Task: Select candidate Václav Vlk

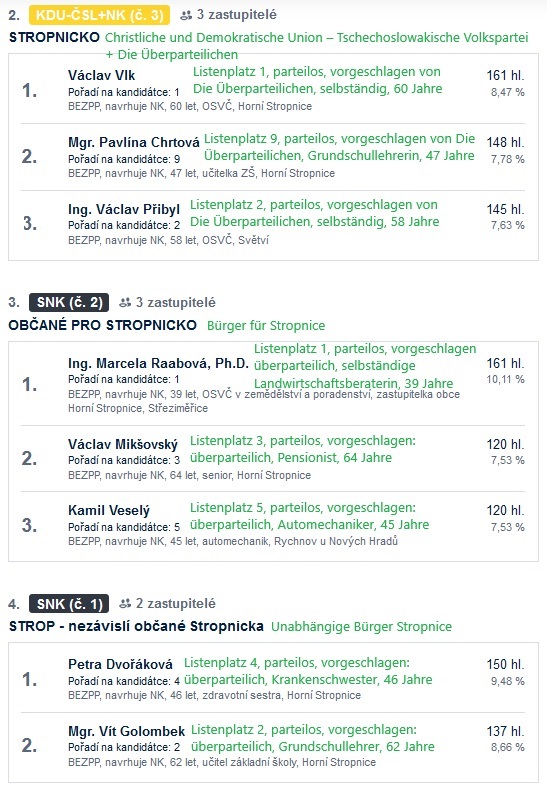Action: [102, 75]
